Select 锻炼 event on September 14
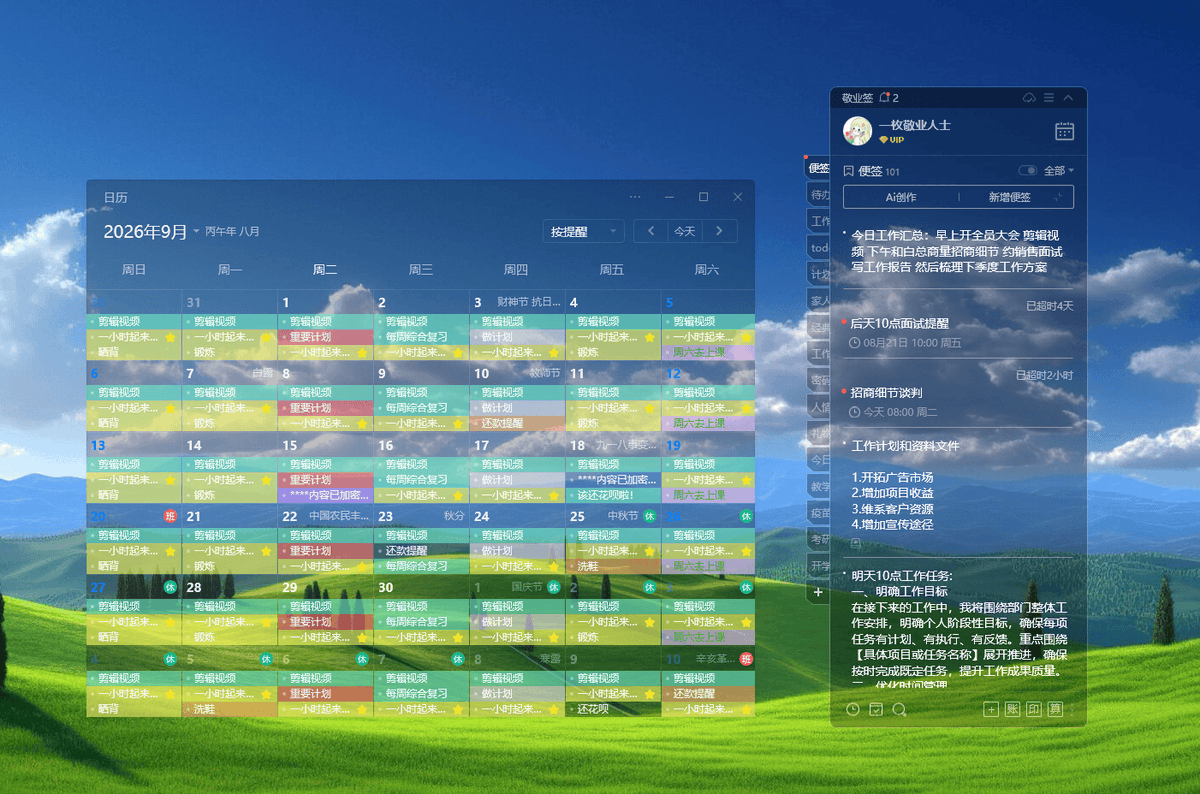Viewport: 1200px width, 794px height. (x=230, y=495)
